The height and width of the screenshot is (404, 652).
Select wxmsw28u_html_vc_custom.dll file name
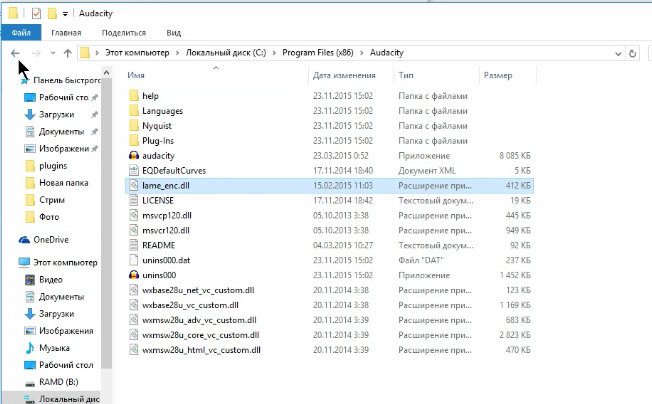[x=201, y=350]
